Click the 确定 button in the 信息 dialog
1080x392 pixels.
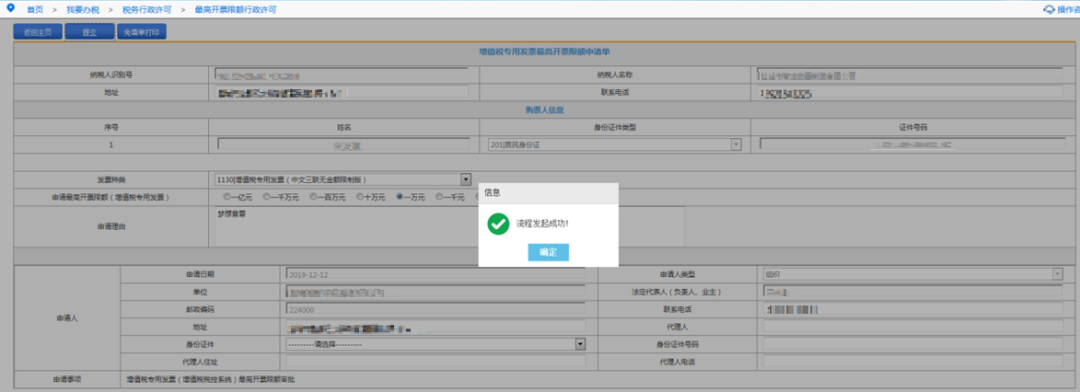point(548,252)
